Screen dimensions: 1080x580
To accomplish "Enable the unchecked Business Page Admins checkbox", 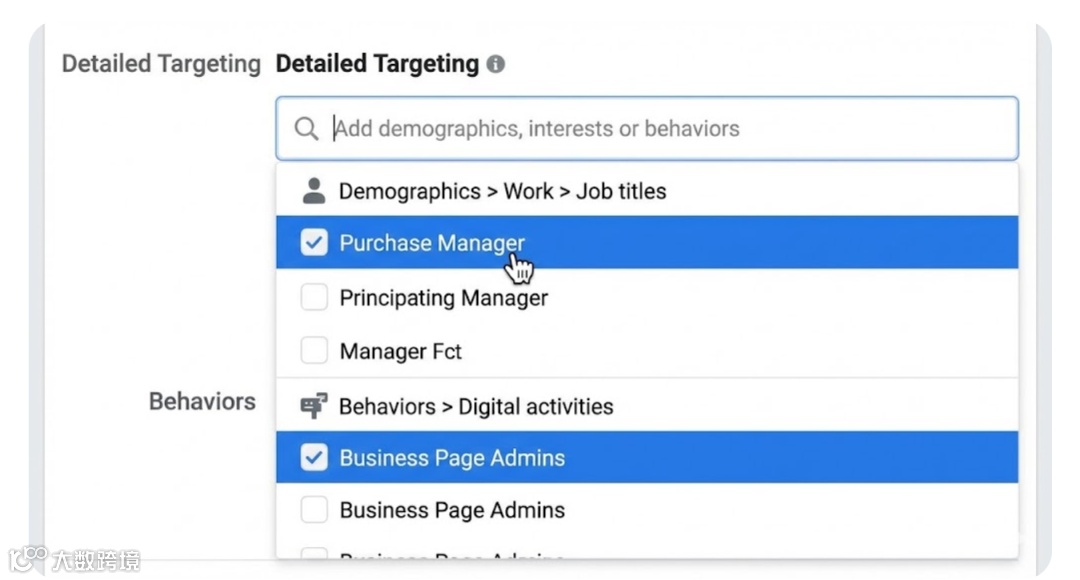I will (x=314, y=510).
